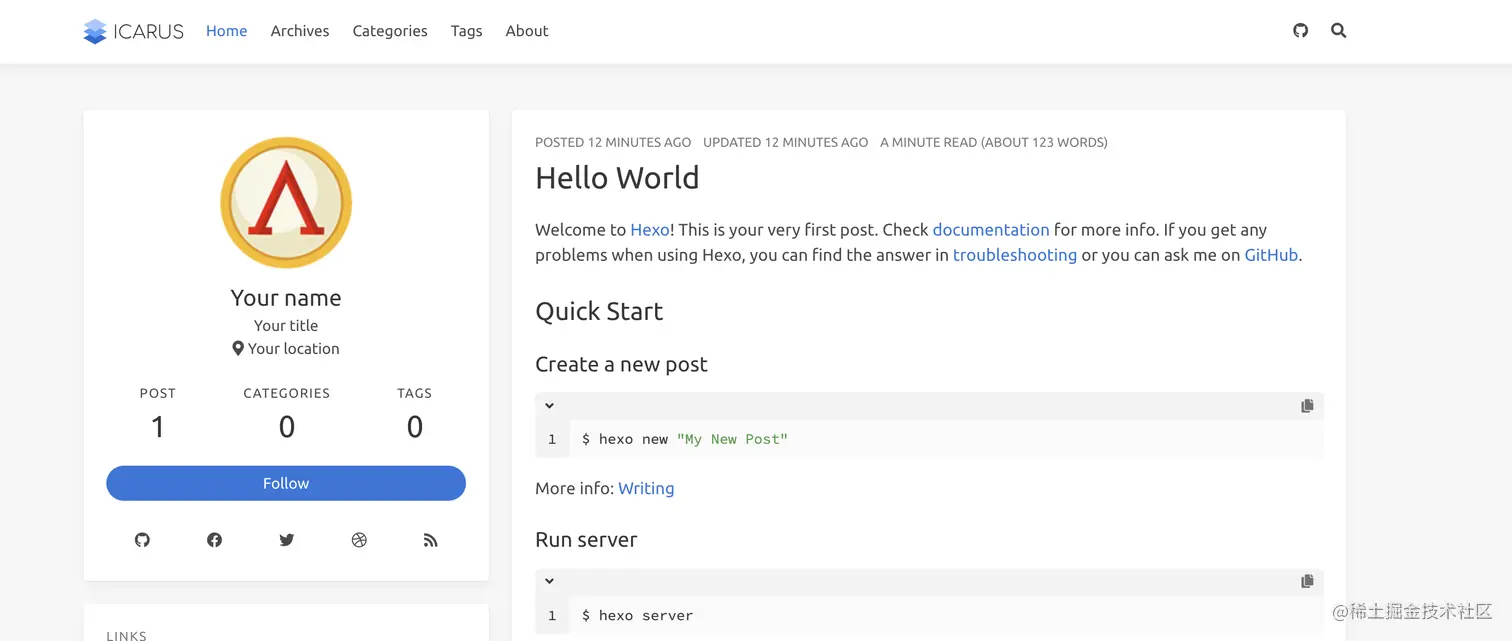The image size is (1512, 641).
Task: Click the GitHub icon in the navbar
Action: point(1300,31)
